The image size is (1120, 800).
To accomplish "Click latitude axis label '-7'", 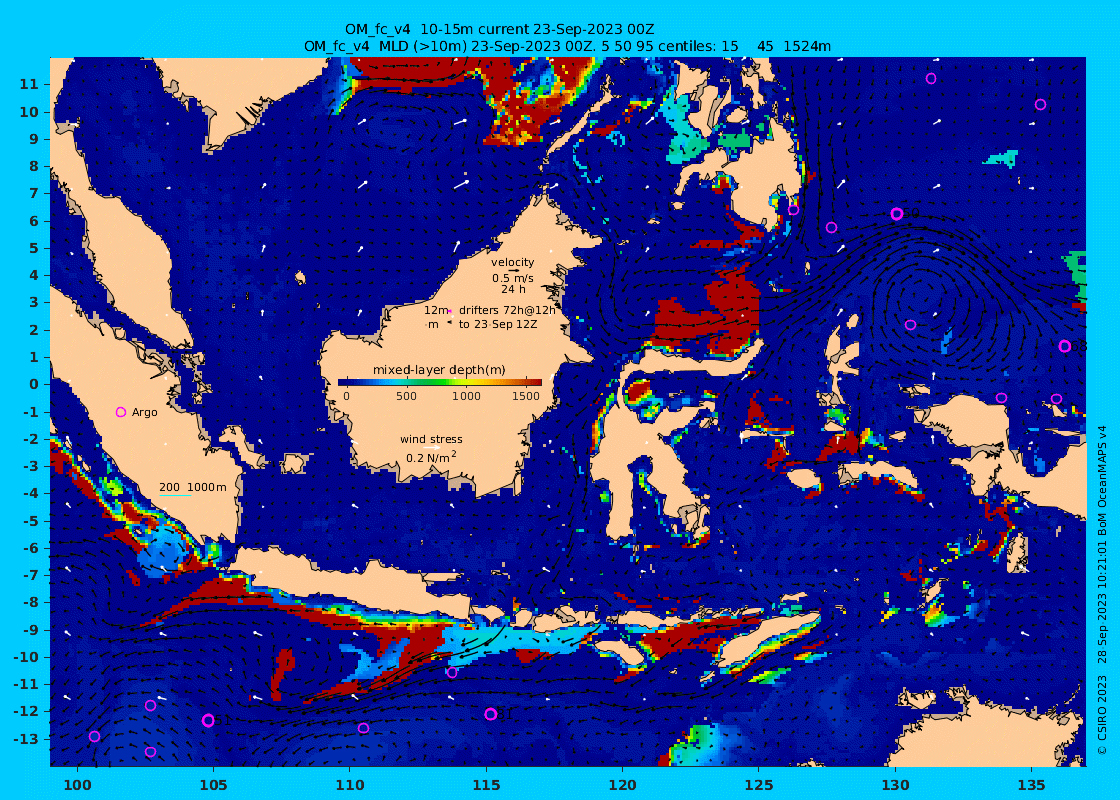I will (x=29, y=575).
